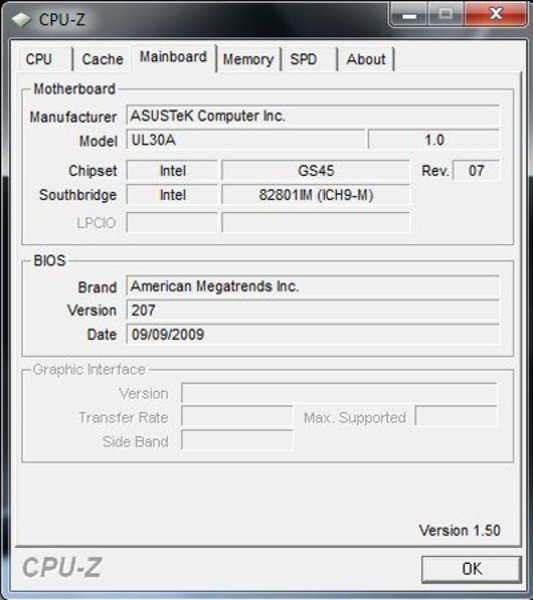Click the BIOS Date 09/09/2009 field
The width and height of the screenshot is (533, 600).
tap(313, 334)
